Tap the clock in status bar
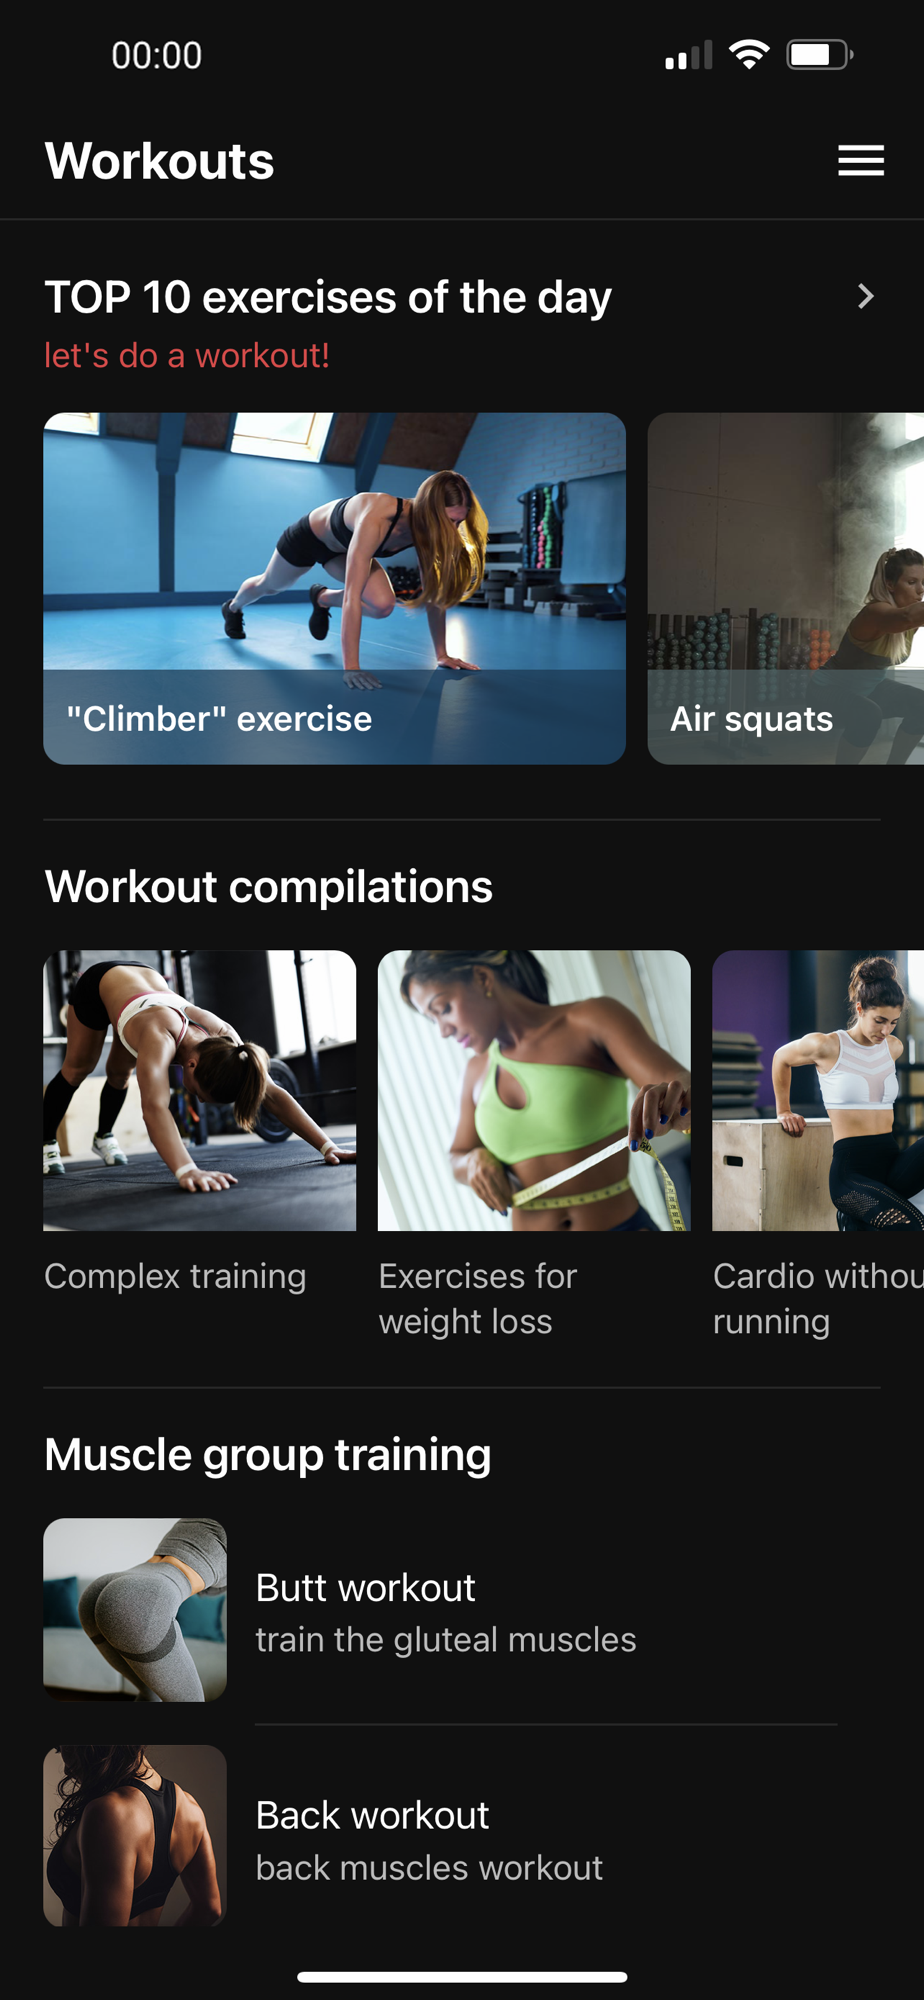 pyautogui.click(x=157, y=55)
